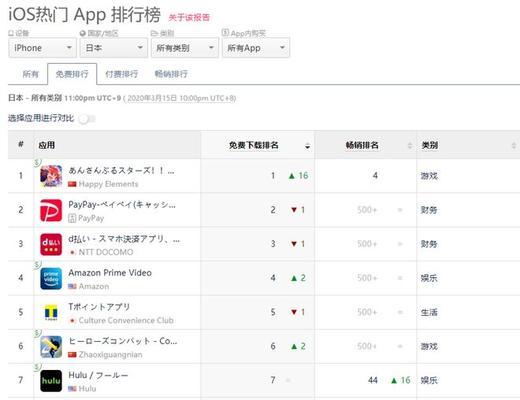Click the あんさんぶるスターズ game icon
This screenshot has height=400, width=520.
click(x=51, y=176)
